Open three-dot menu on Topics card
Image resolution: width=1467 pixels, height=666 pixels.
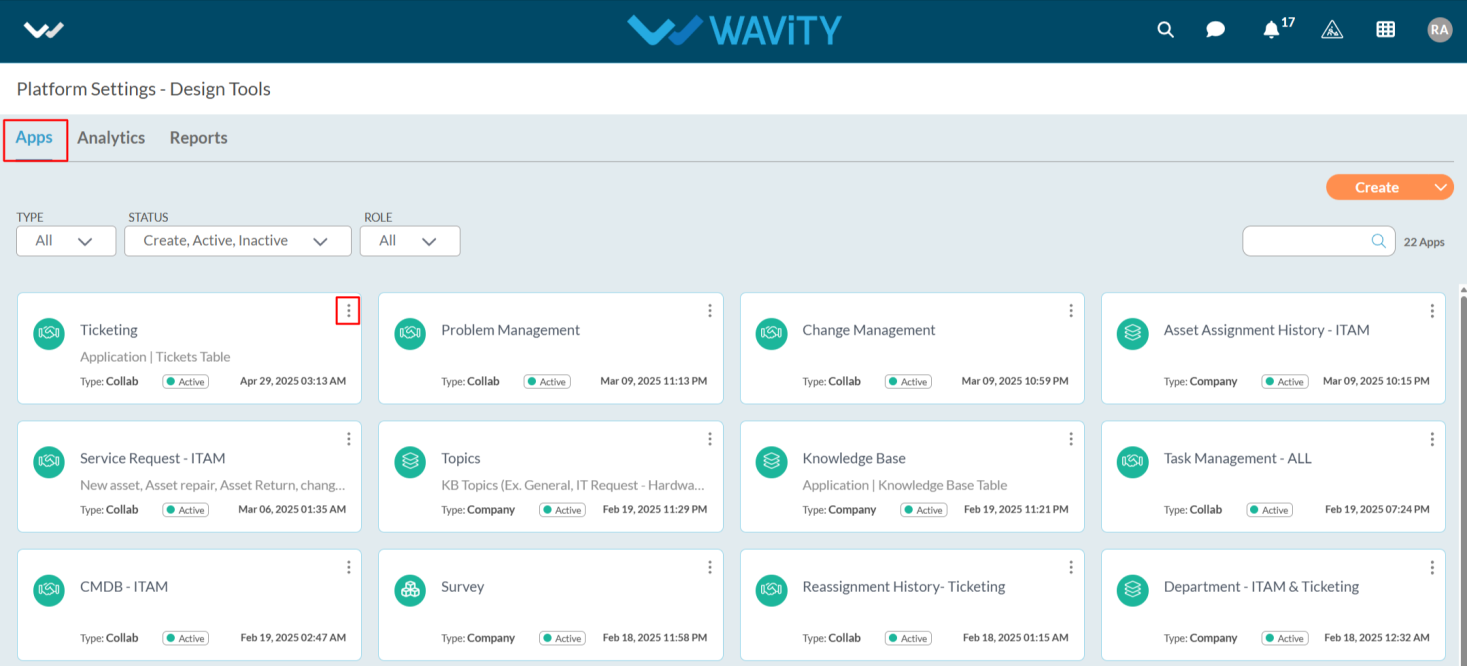click(x=710, y=439)
